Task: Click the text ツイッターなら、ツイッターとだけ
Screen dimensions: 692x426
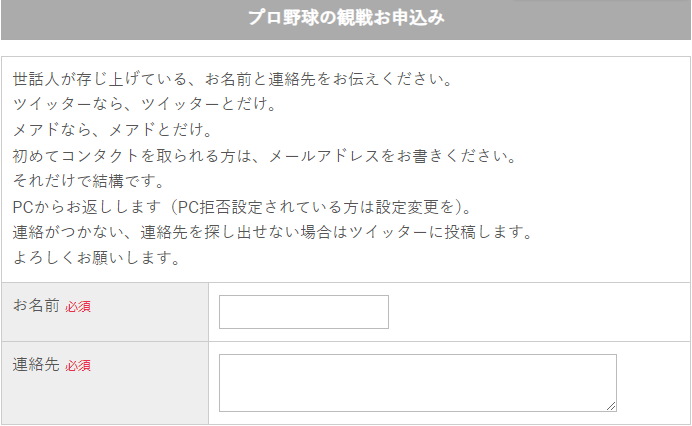Action: click(x=144, y=104)
